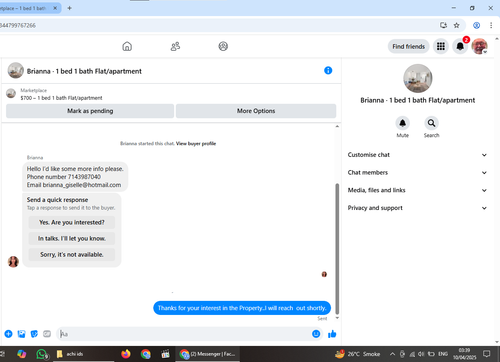
Task: Go to the Facebook Home icon
Action: click(x=127, y=46)
